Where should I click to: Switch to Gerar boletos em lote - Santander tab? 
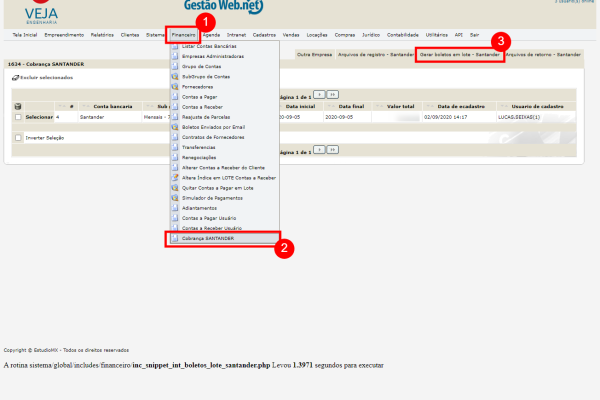coord(459,55)
